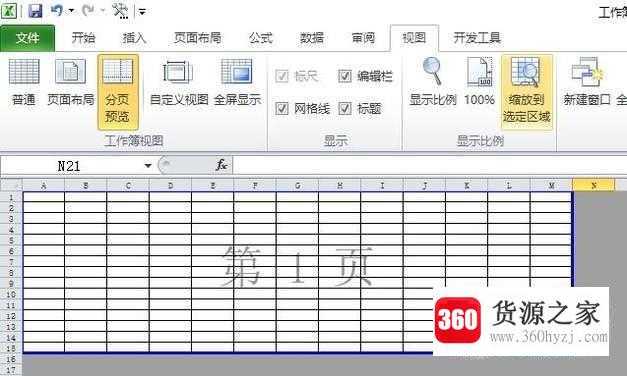Select highlighted column N header
This screenshot has height=376, width=627.
click(x=593, y=186)
